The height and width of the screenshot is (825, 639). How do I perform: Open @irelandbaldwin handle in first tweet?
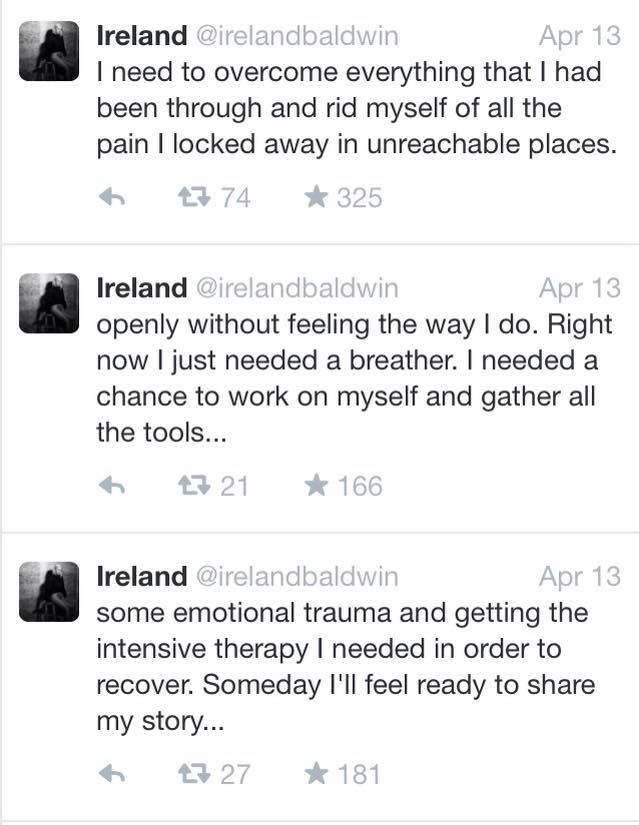(297, 36)
